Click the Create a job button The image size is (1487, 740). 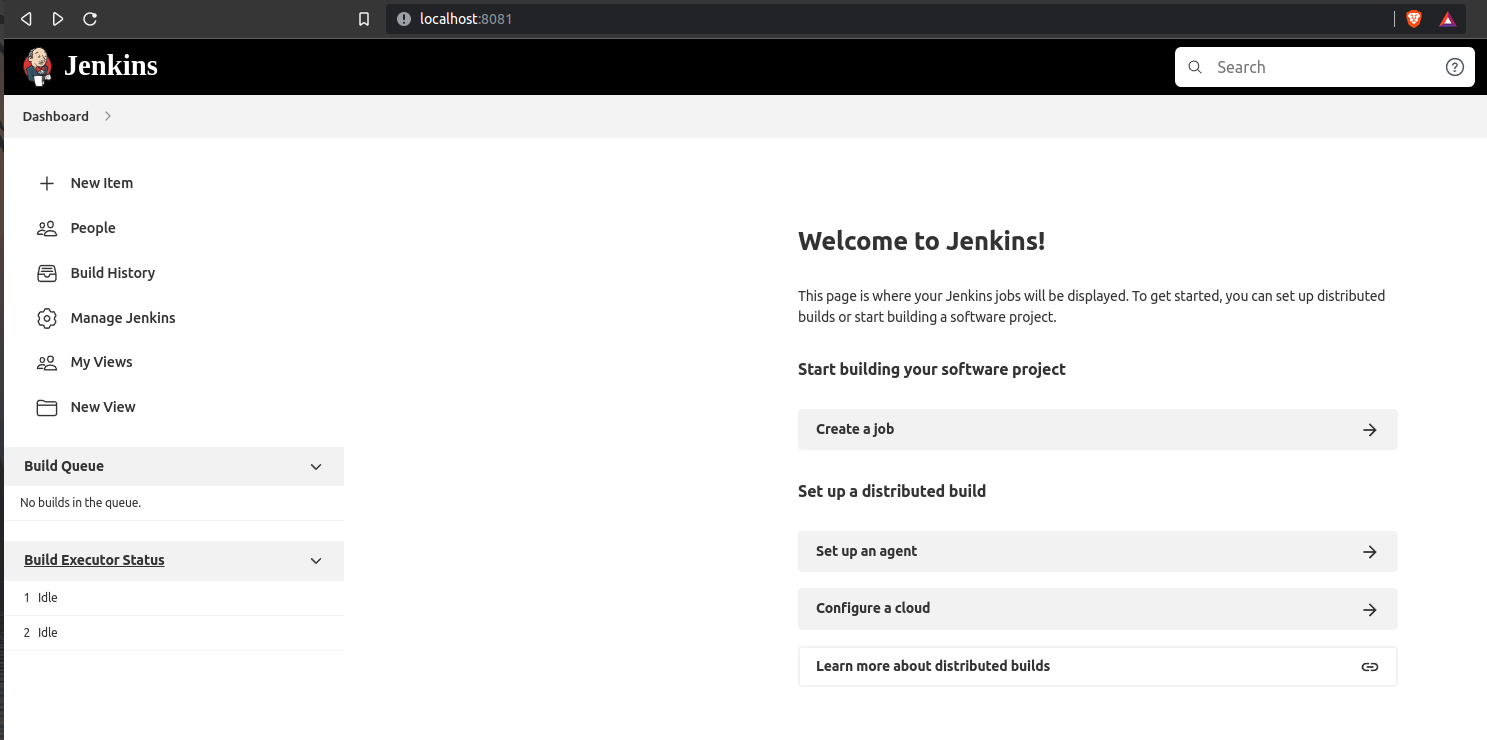pyautogui.click(x=1098, y=429)
